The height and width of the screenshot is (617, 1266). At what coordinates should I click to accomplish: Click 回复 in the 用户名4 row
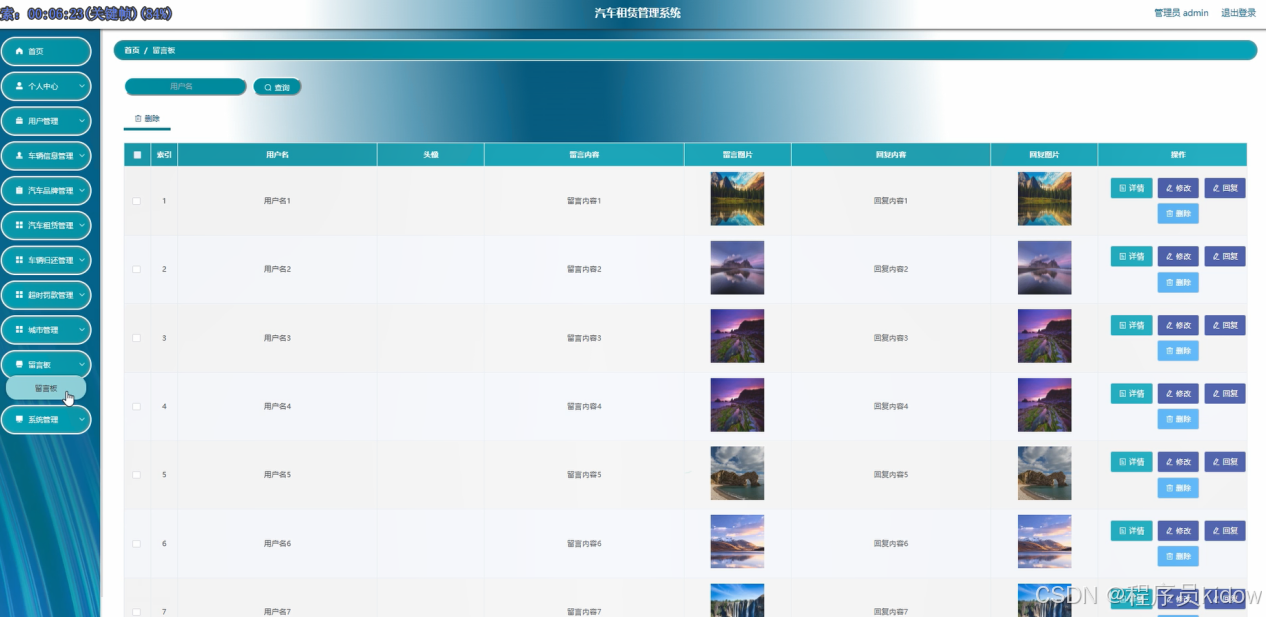(x=1225, y=394)
